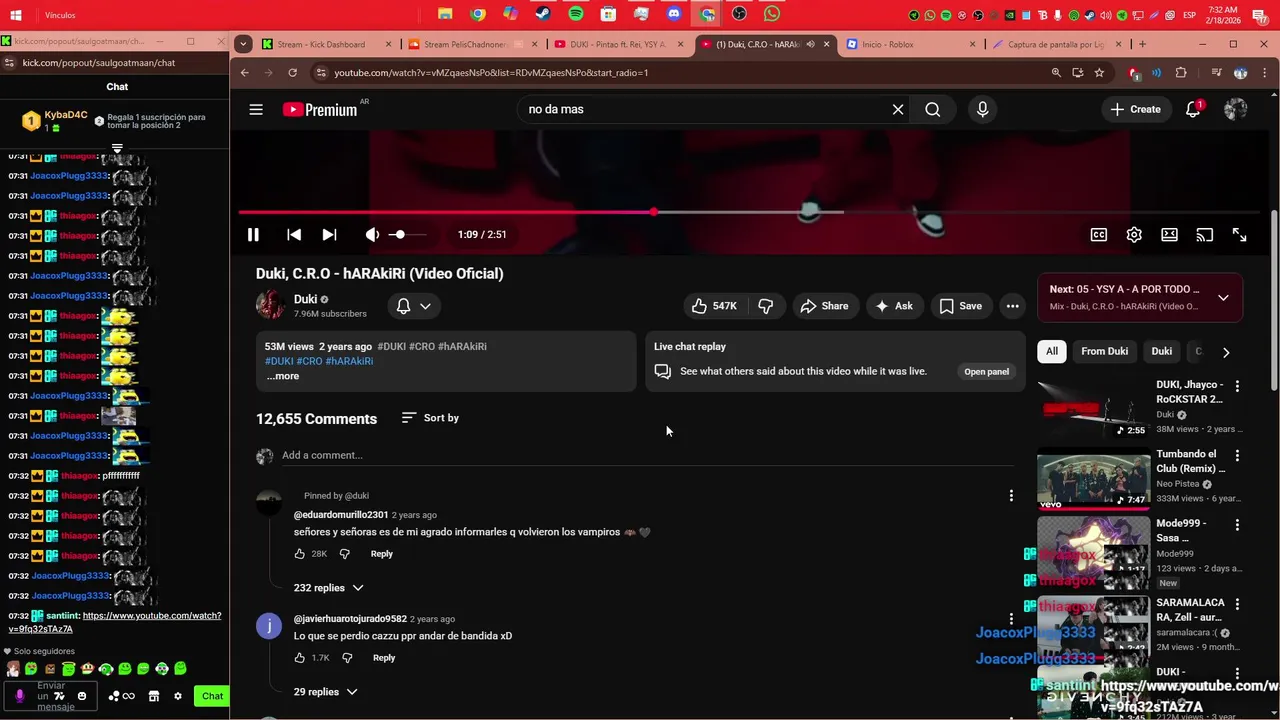Open Chrome extensions puzzle icon
The image size is (1280, 720).
coord(1181,73)
